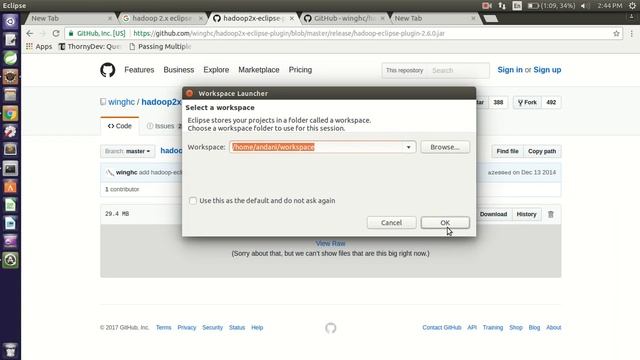Launch Google Chrome from the Ubuntu launcher
This screenshot has width=640, height=360.
tap(10, 113)
